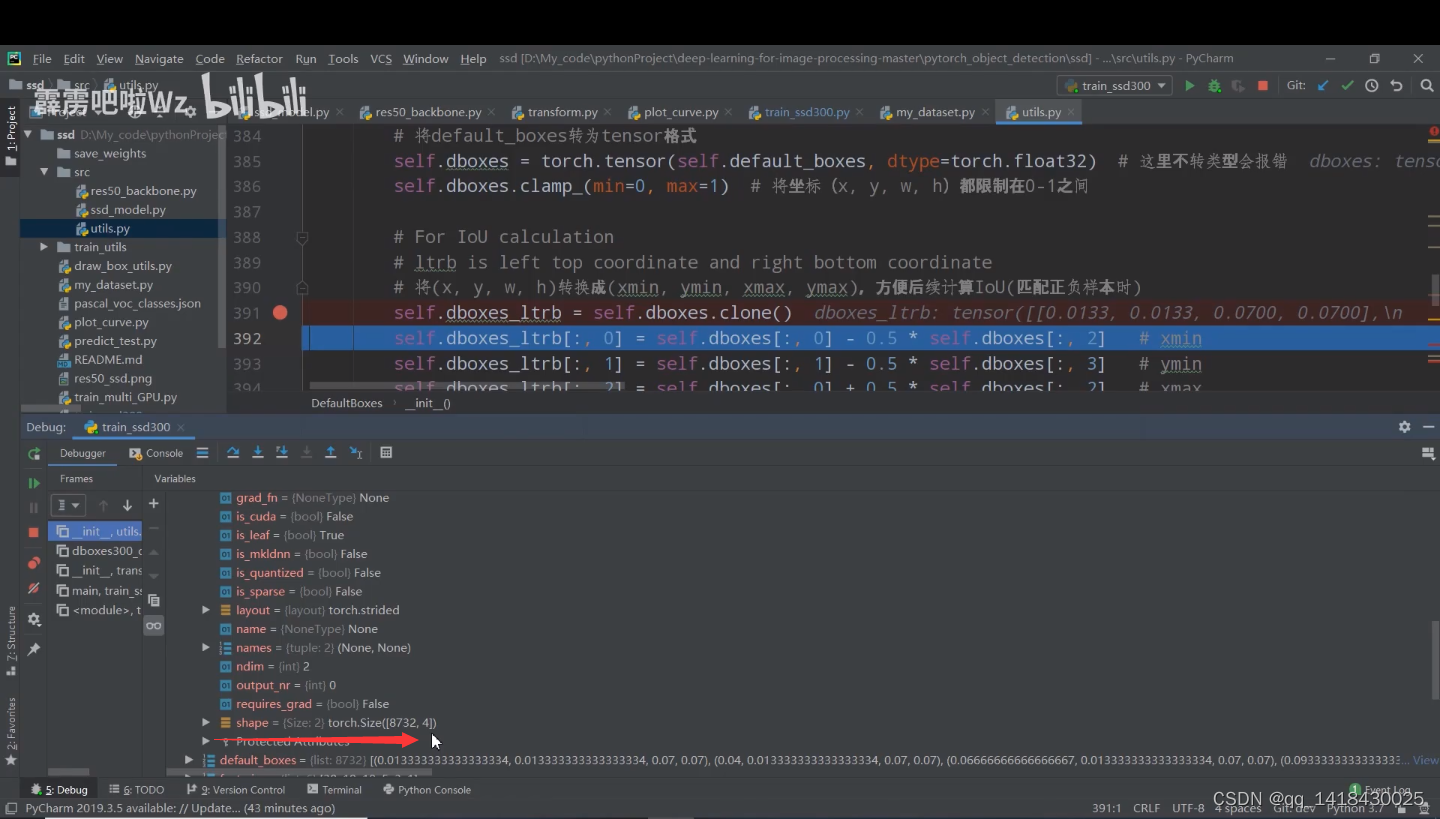Screen dimensions: 1440x819
Task: Commit changes with Git green checkmark
Action: click(x=1348, y=86)
